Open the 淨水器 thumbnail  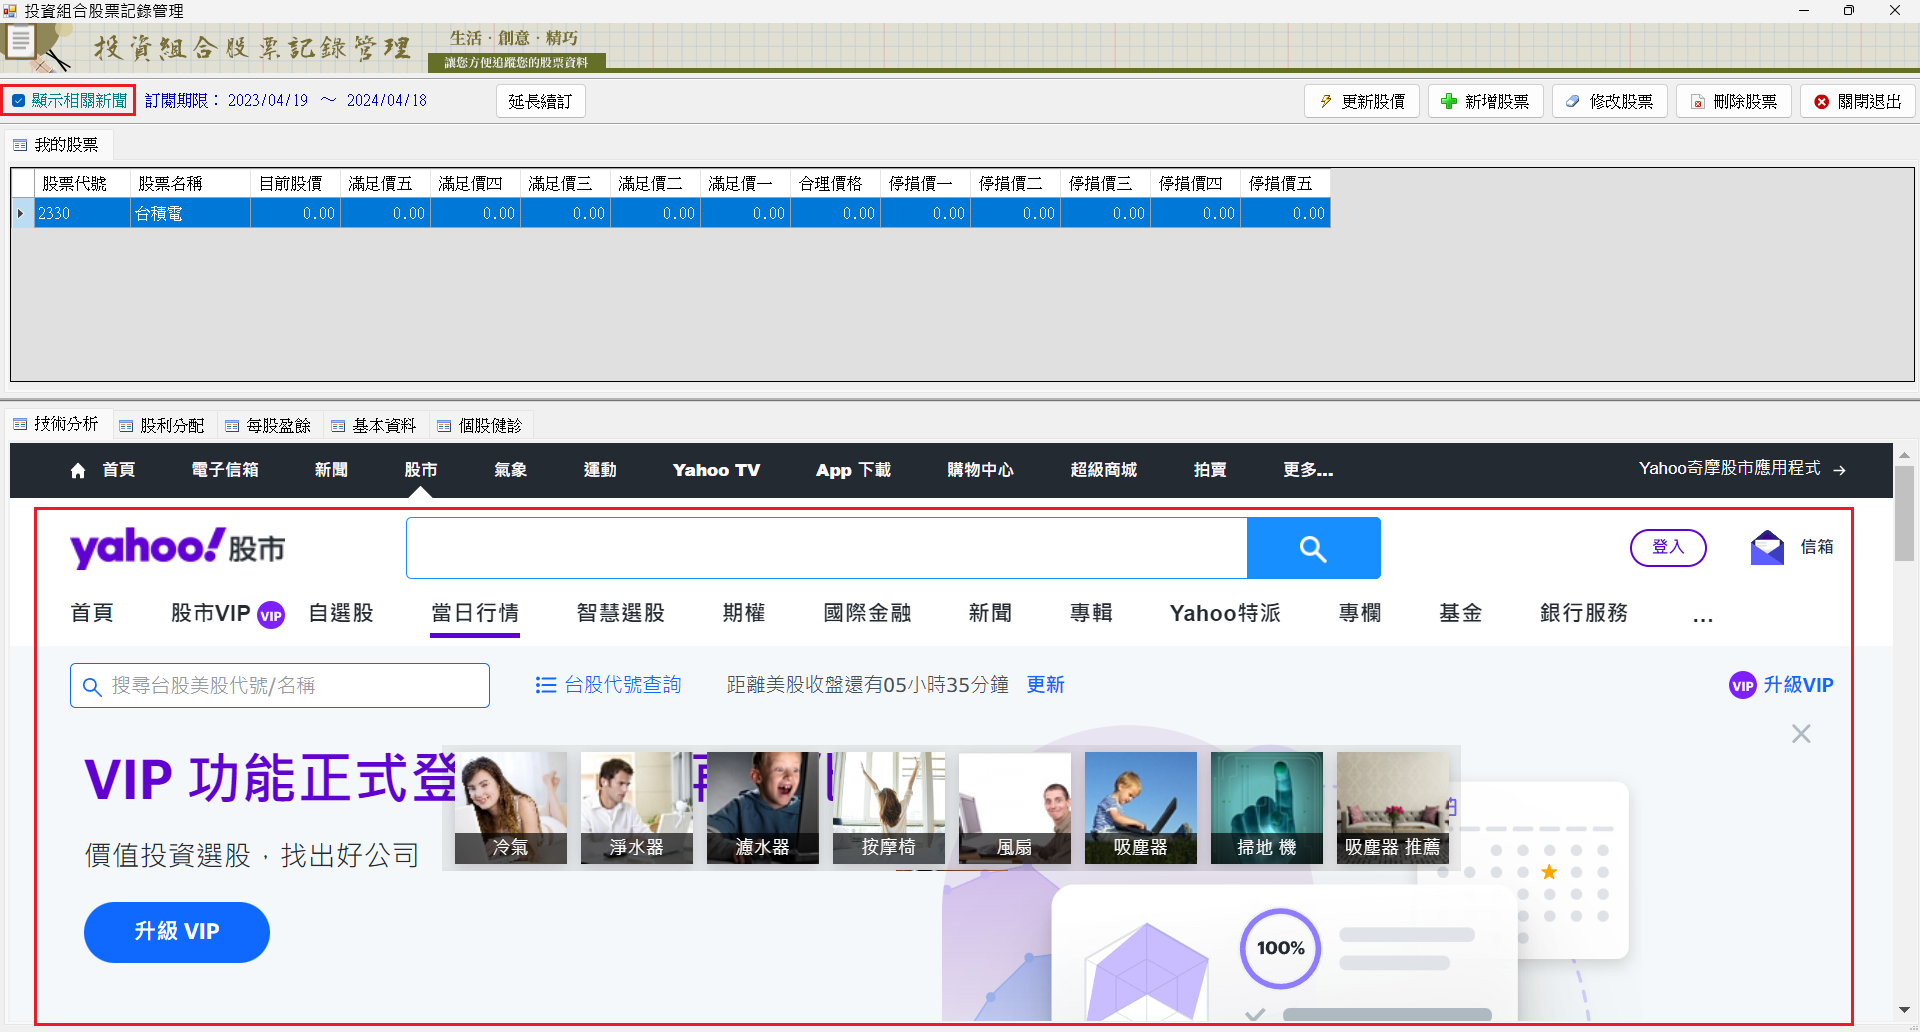tap(637, 808)
